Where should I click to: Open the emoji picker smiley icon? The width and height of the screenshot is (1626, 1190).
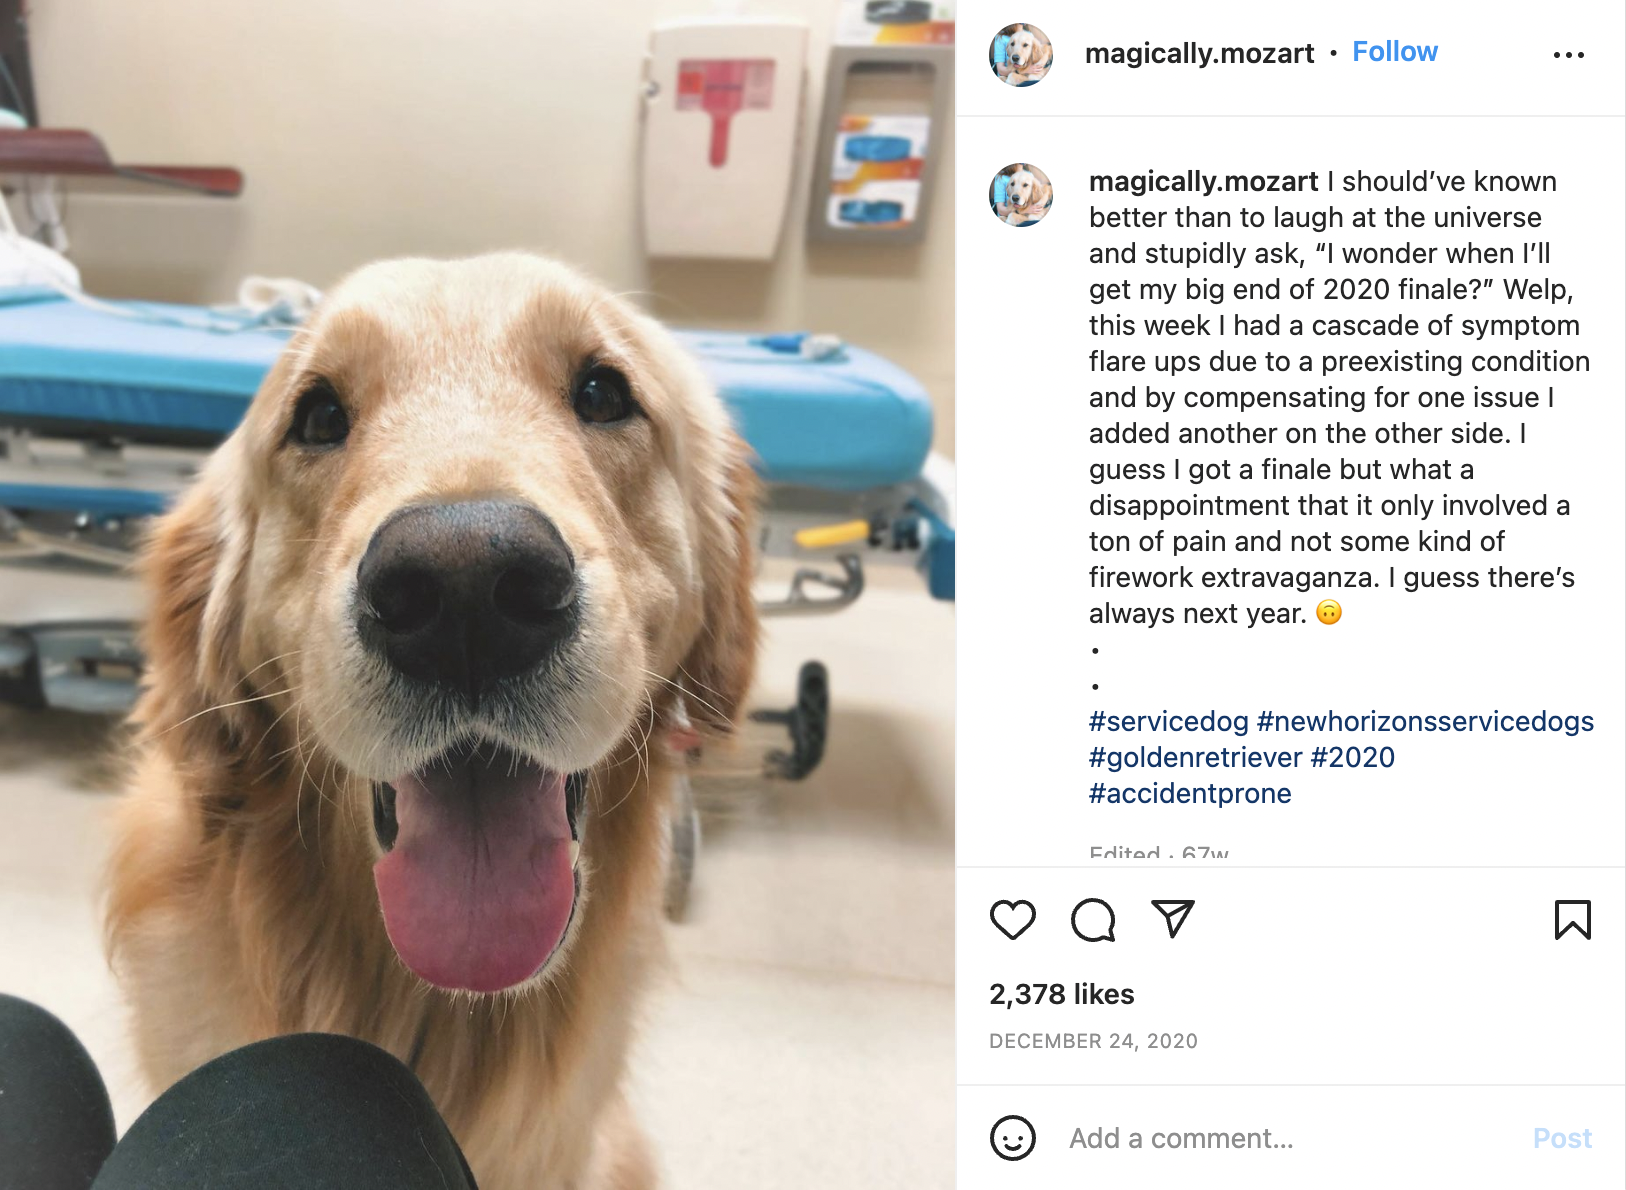(x=1012, y=1138)
